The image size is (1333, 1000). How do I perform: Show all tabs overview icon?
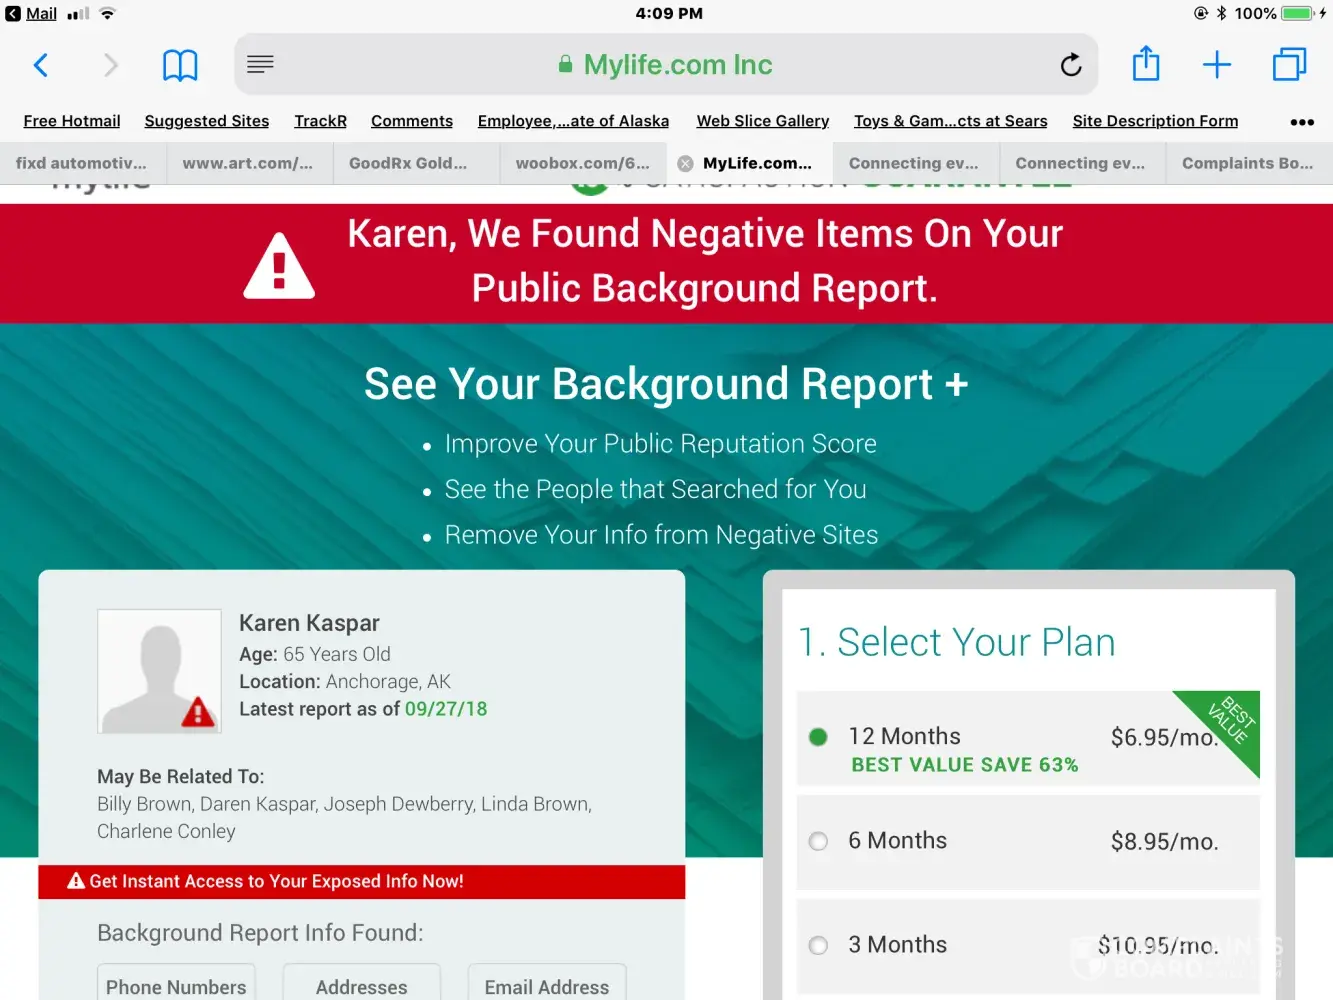(x=1290, y=65)
